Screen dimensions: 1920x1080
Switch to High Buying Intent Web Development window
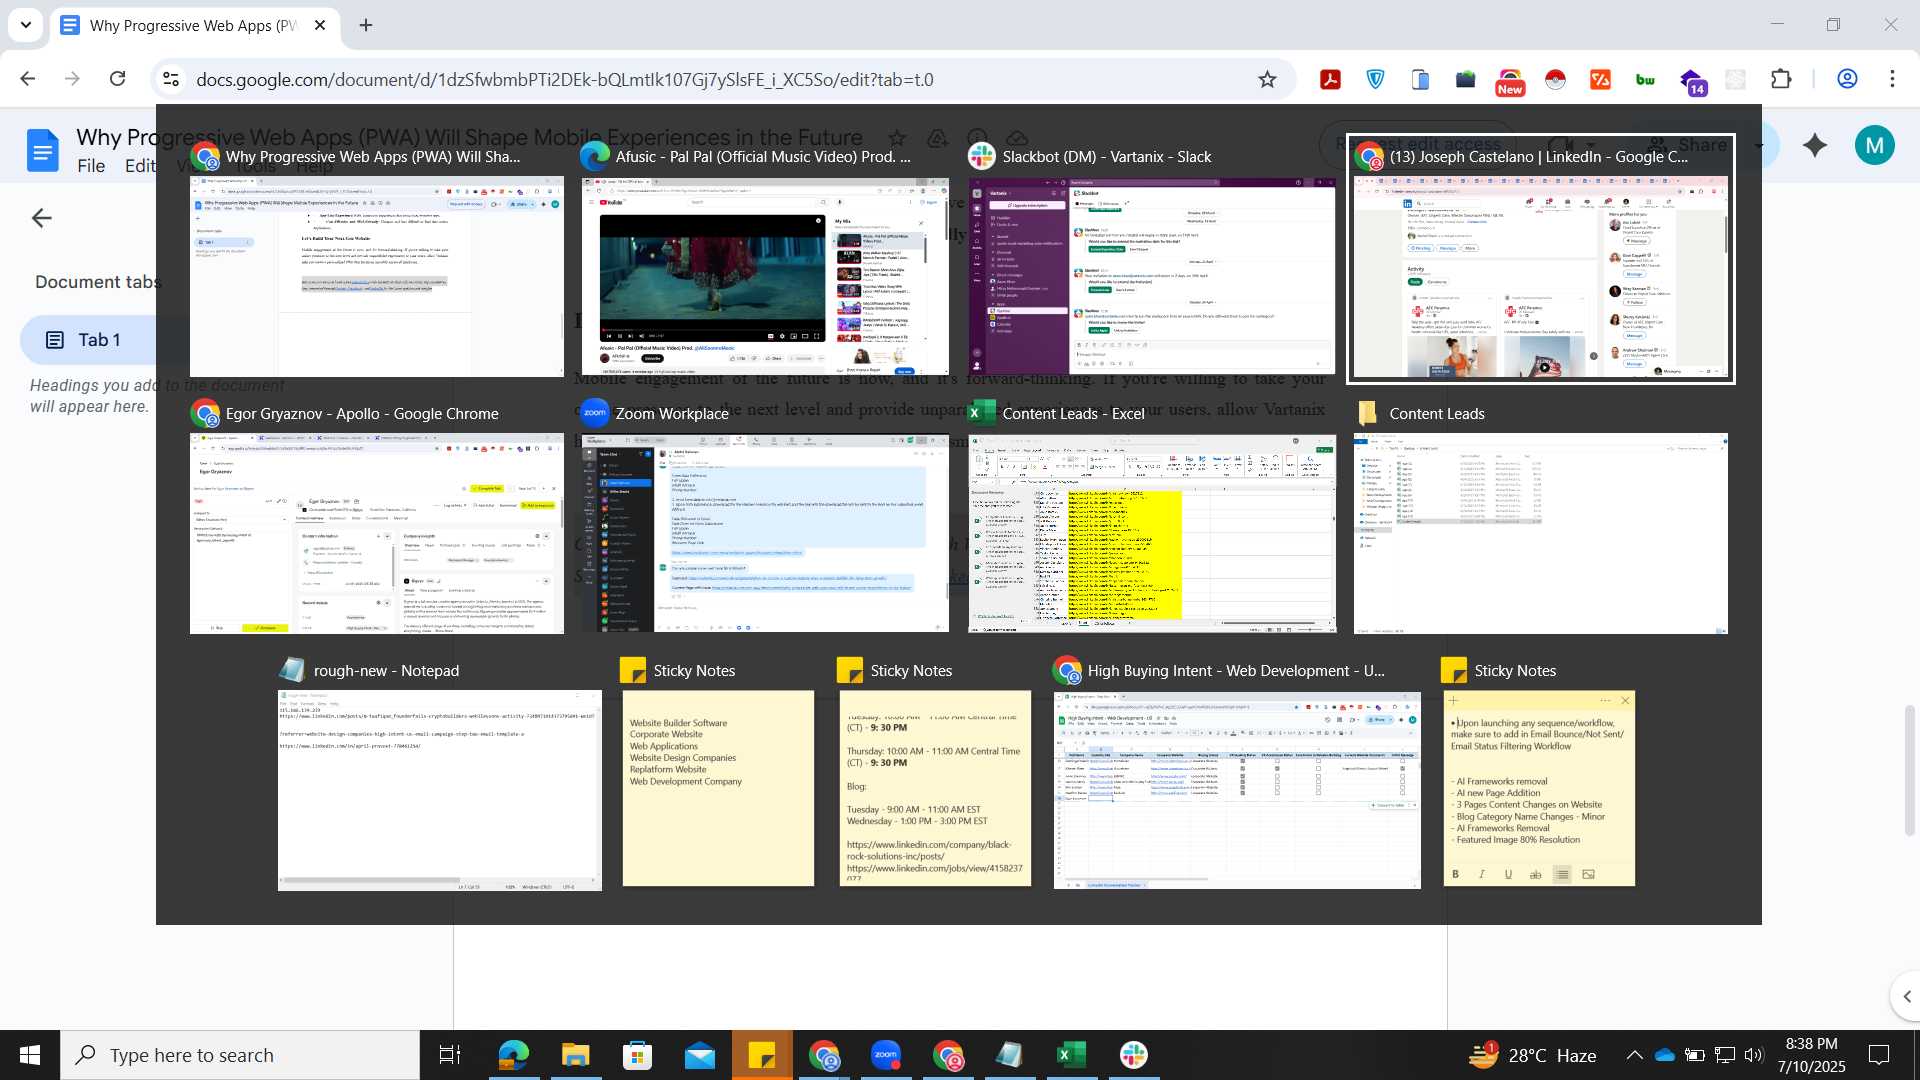(1237, 790)
